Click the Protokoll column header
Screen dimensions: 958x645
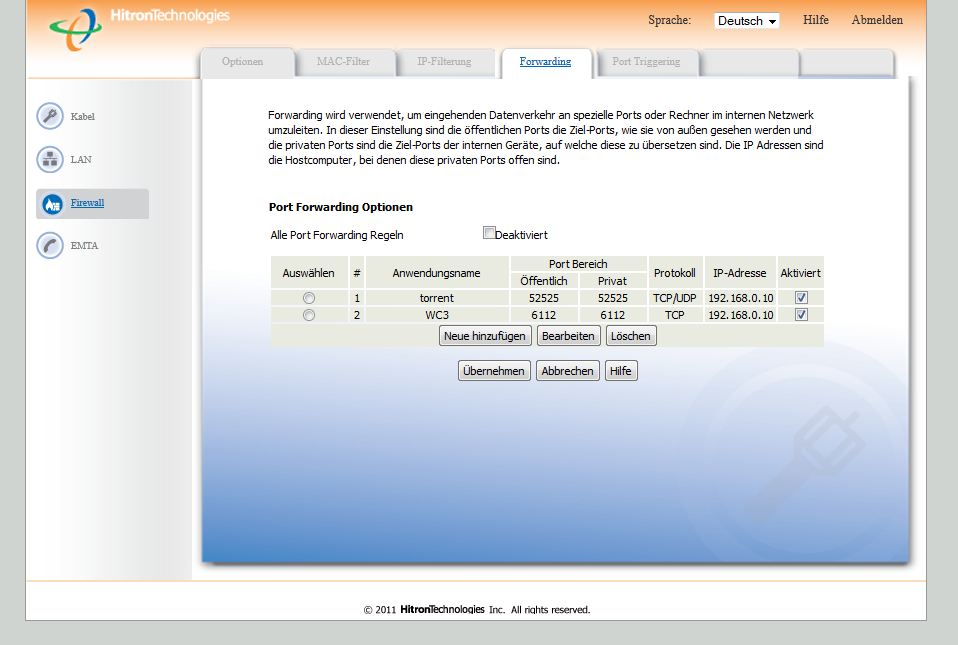point(675,273)
